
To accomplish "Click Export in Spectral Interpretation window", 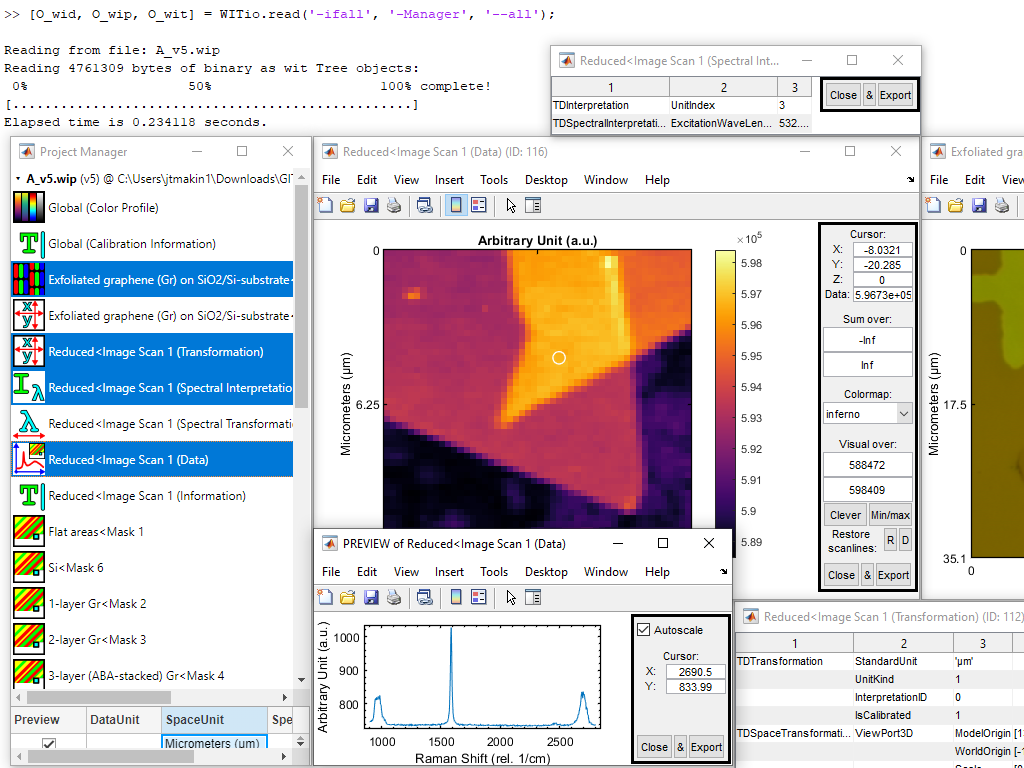I will coord(895,95).
